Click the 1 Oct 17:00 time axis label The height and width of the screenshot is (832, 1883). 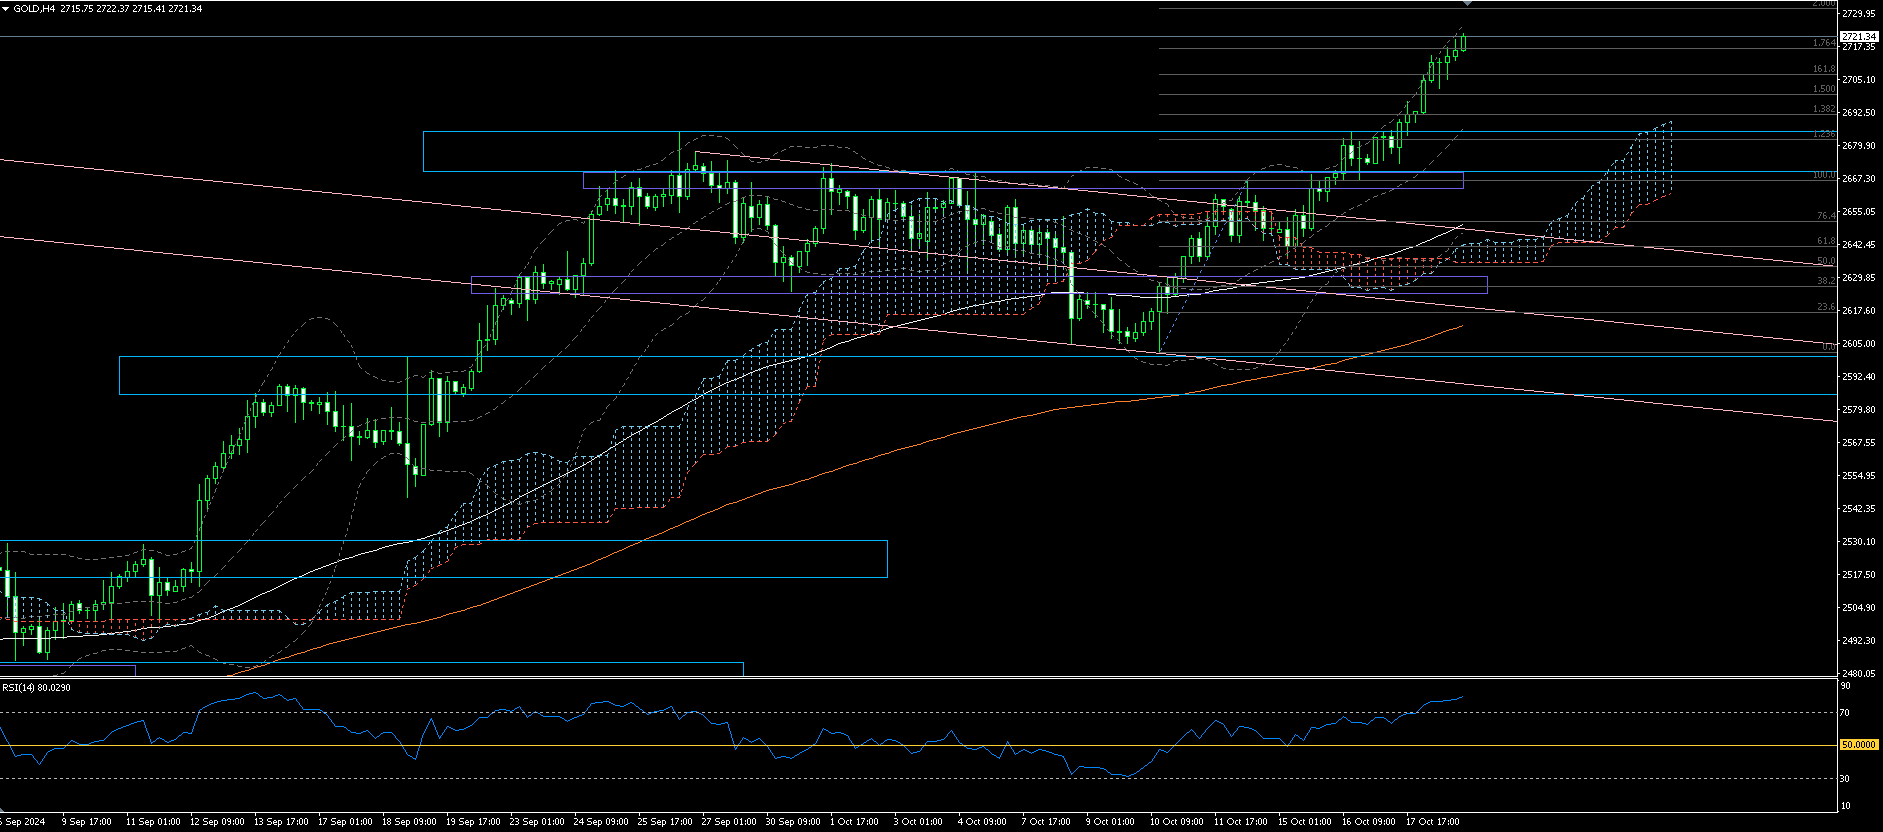[854, 822]
